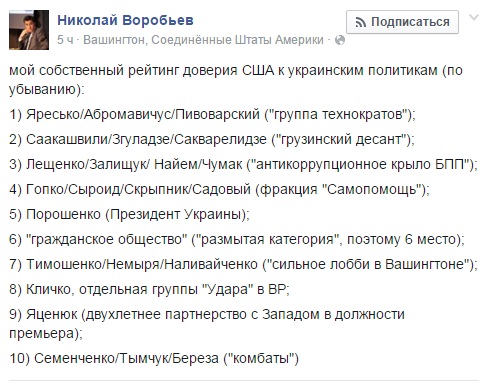Viewport: 489px width, 384px height.
Task: Click the intro sentence about рейтинг доверия США
Action: [x=236, y=80]
